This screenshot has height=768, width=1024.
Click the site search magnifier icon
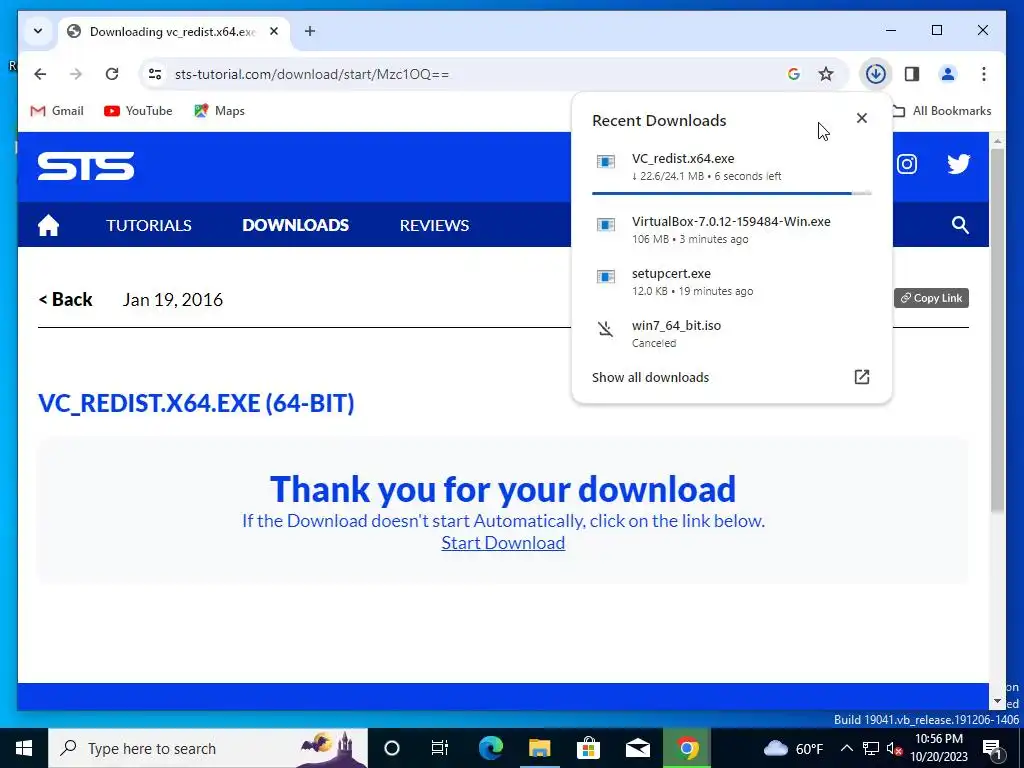(960, 225)
